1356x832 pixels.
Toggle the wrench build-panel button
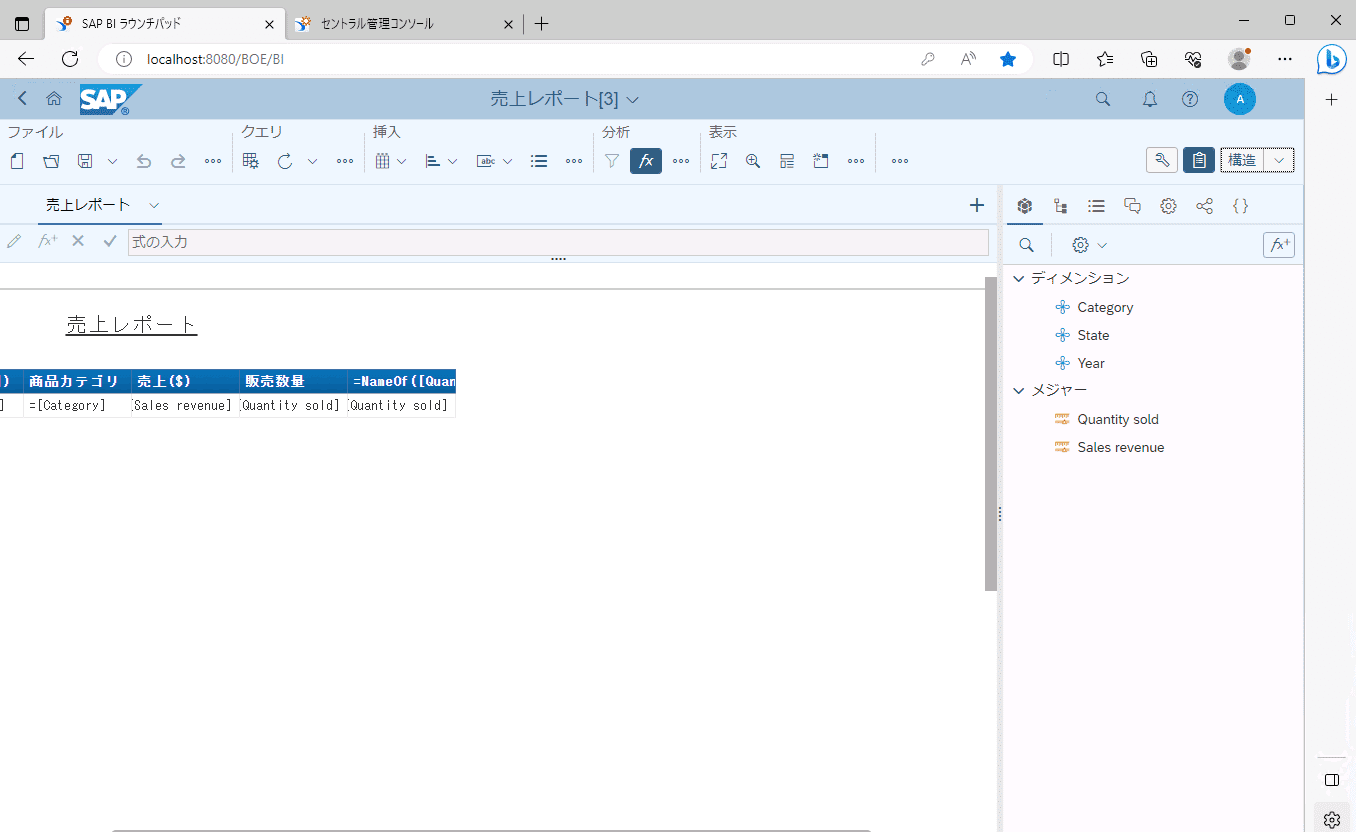(1161, 160)
